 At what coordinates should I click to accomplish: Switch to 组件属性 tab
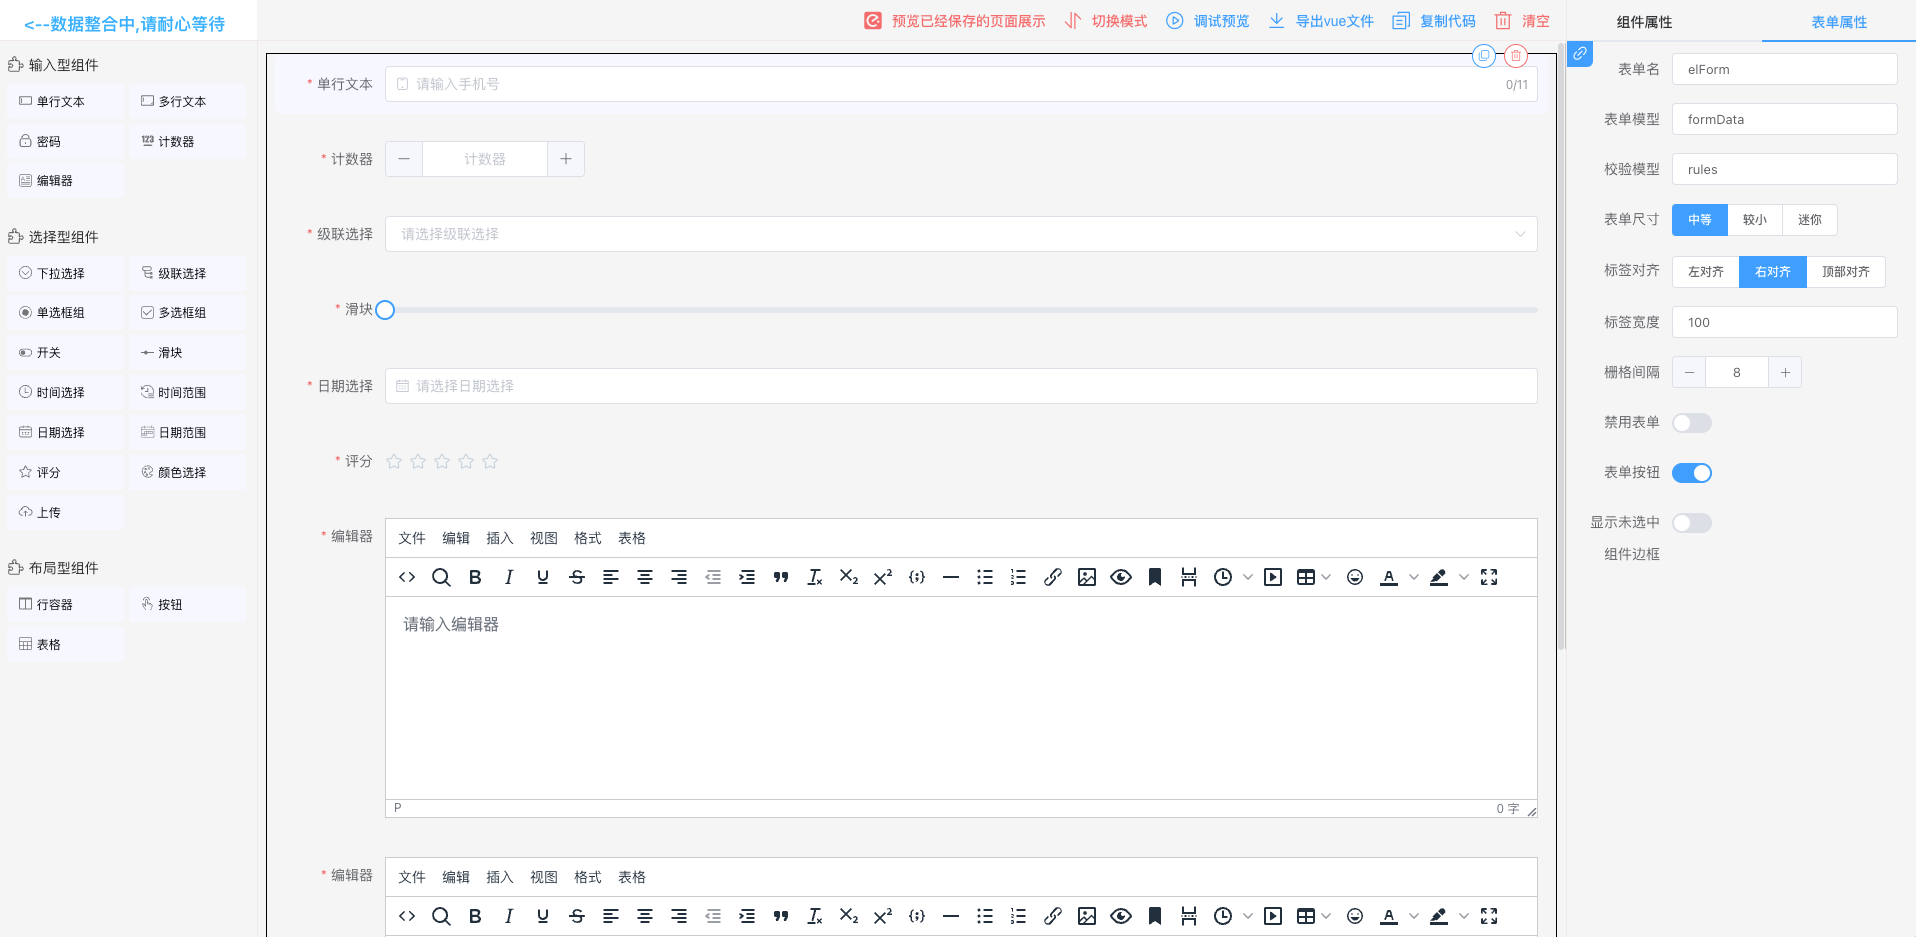(x=1644, y=22)
